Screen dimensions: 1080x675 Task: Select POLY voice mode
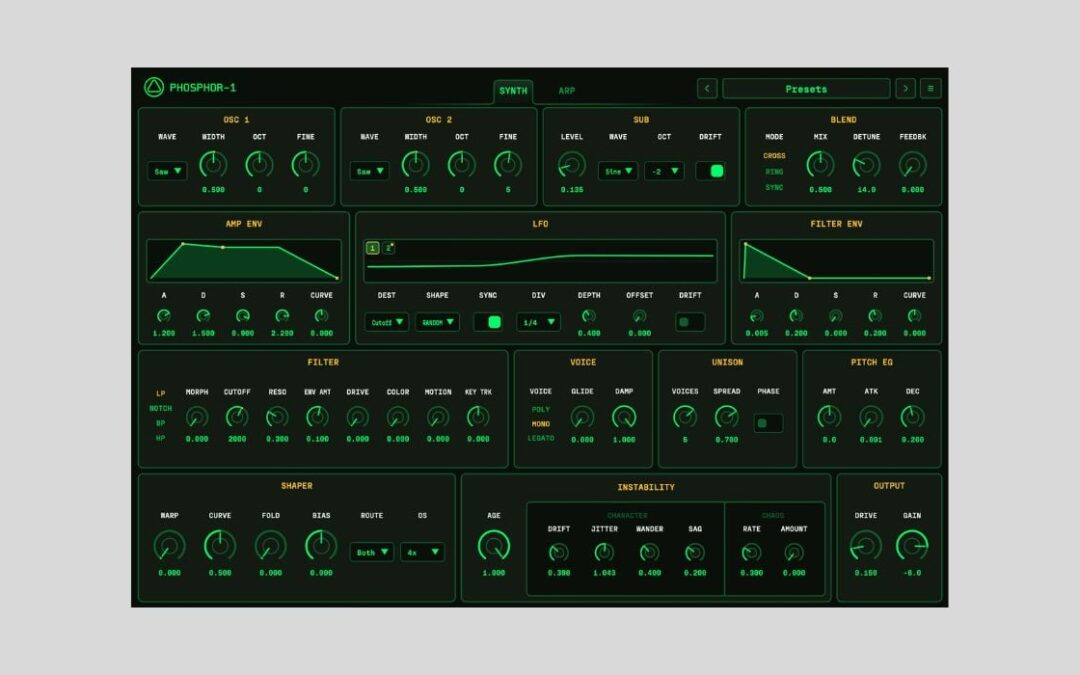541,409
